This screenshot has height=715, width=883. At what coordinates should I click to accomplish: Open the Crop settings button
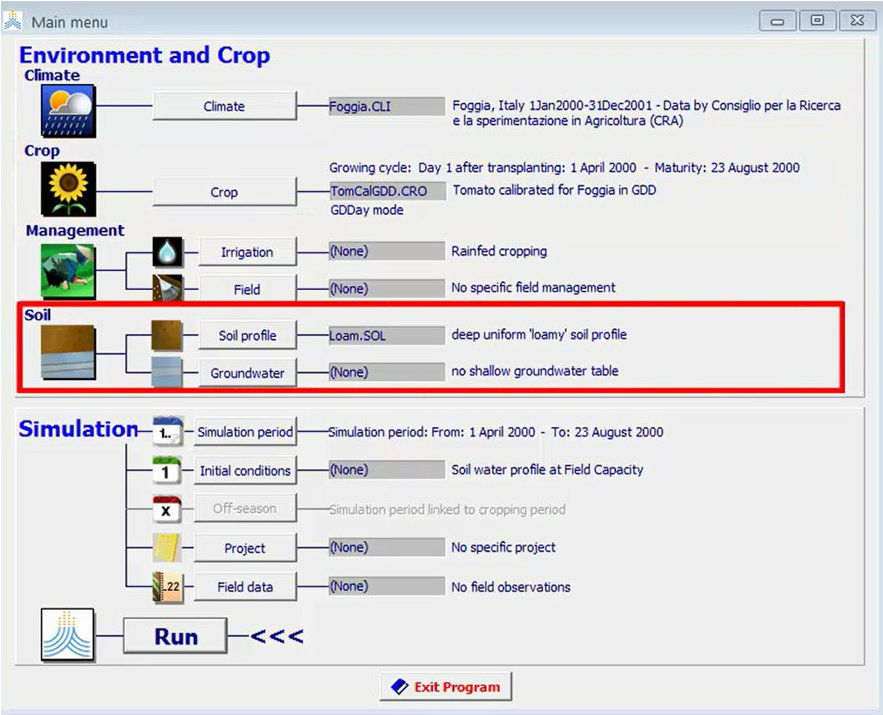[x=224, y=192]
